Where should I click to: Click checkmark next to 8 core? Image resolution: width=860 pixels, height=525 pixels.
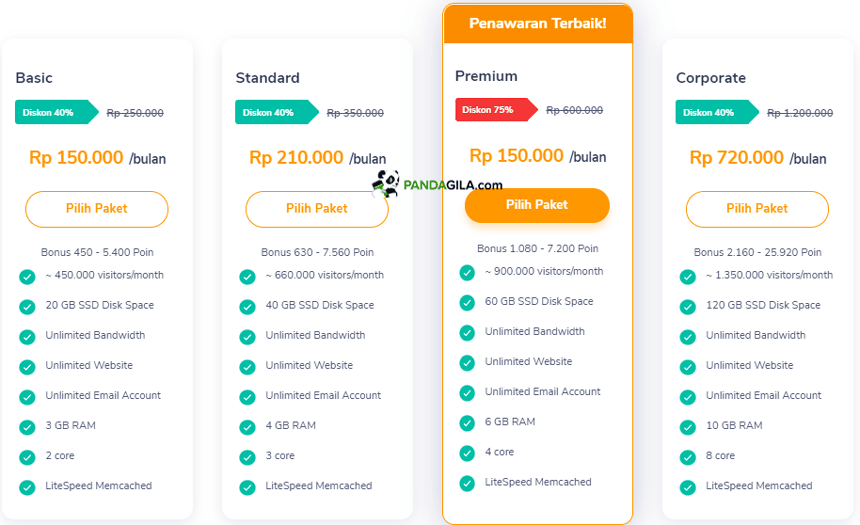[688, 457]
